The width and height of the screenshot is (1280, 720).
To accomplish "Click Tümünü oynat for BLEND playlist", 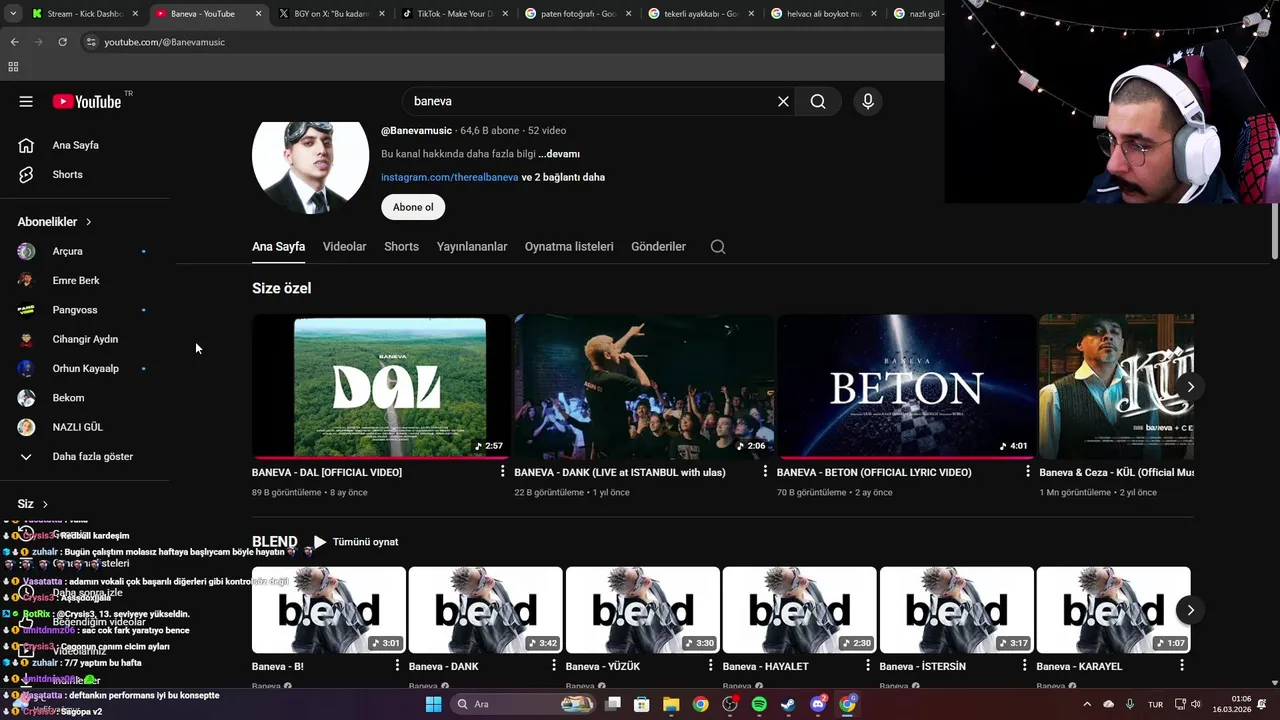I will pos(356,542).
